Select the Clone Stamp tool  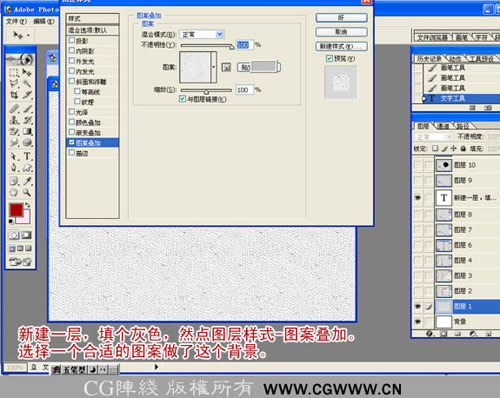(14, 120)
